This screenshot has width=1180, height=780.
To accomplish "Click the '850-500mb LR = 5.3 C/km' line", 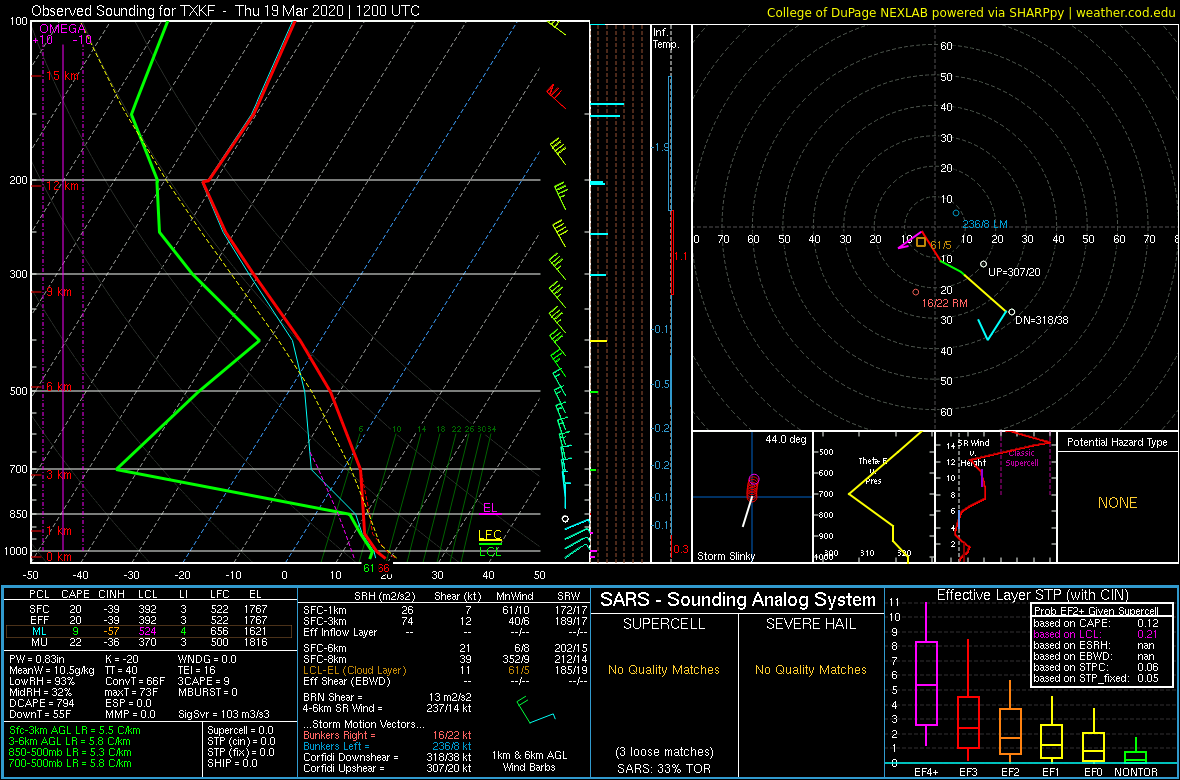I will [75, 751].
